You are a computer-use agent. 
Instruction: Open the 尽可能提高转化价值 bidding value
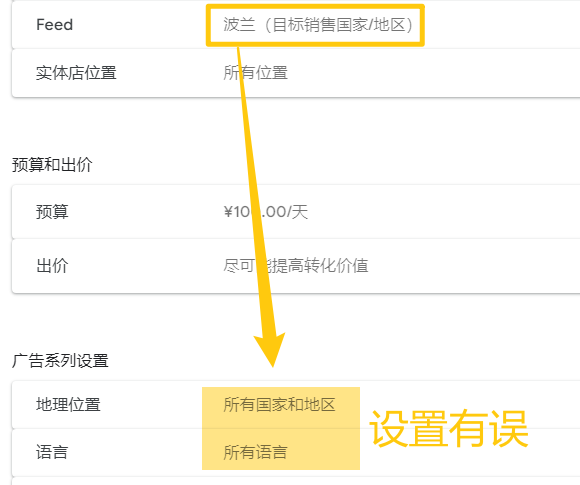296,266
